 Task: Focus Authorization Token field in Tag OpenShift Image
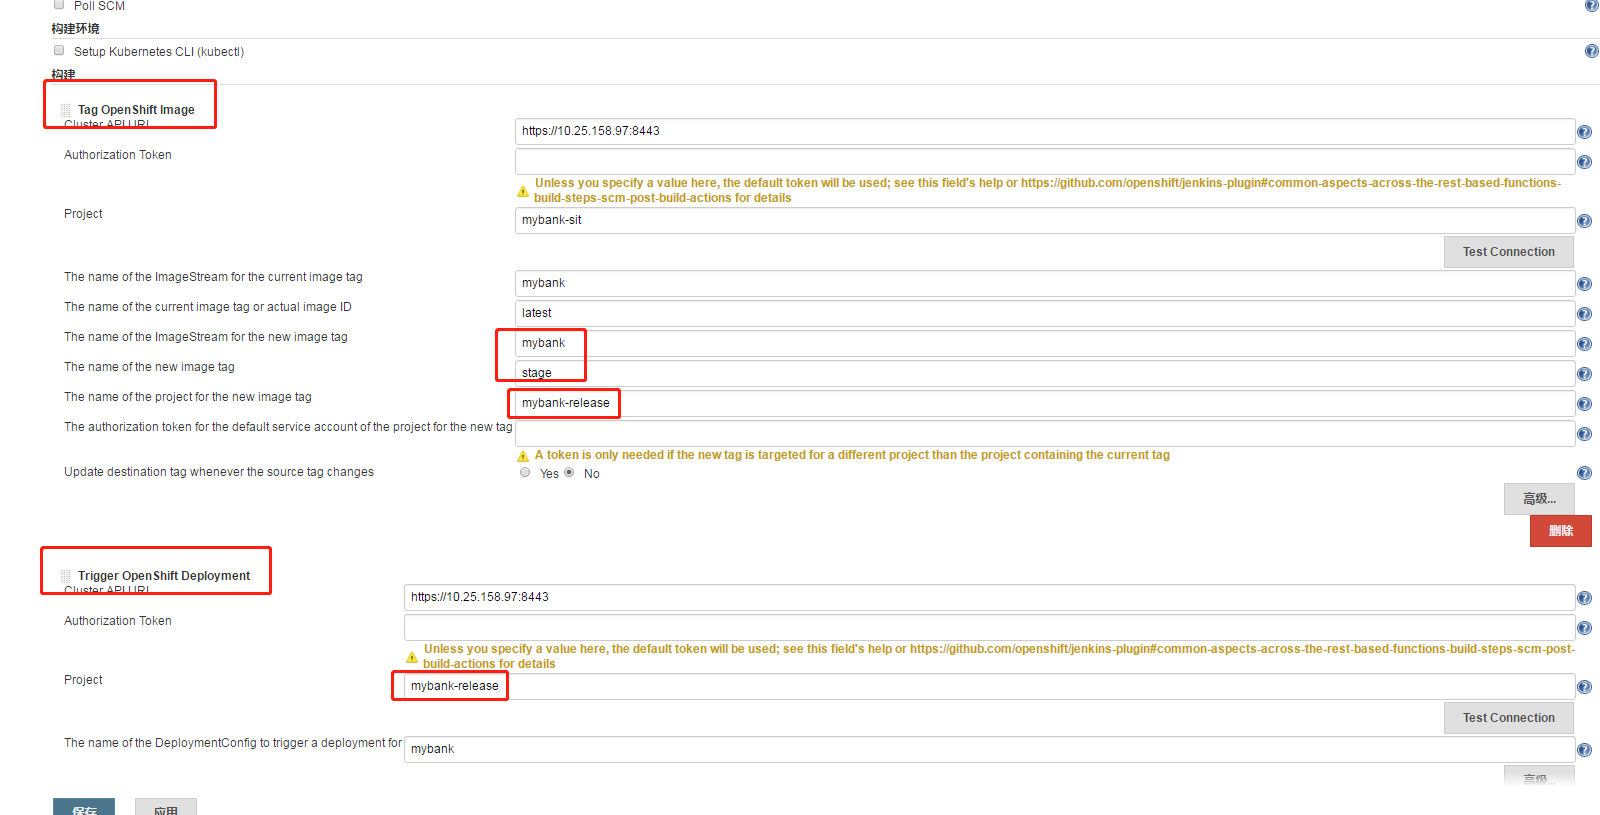point(1044,162)
